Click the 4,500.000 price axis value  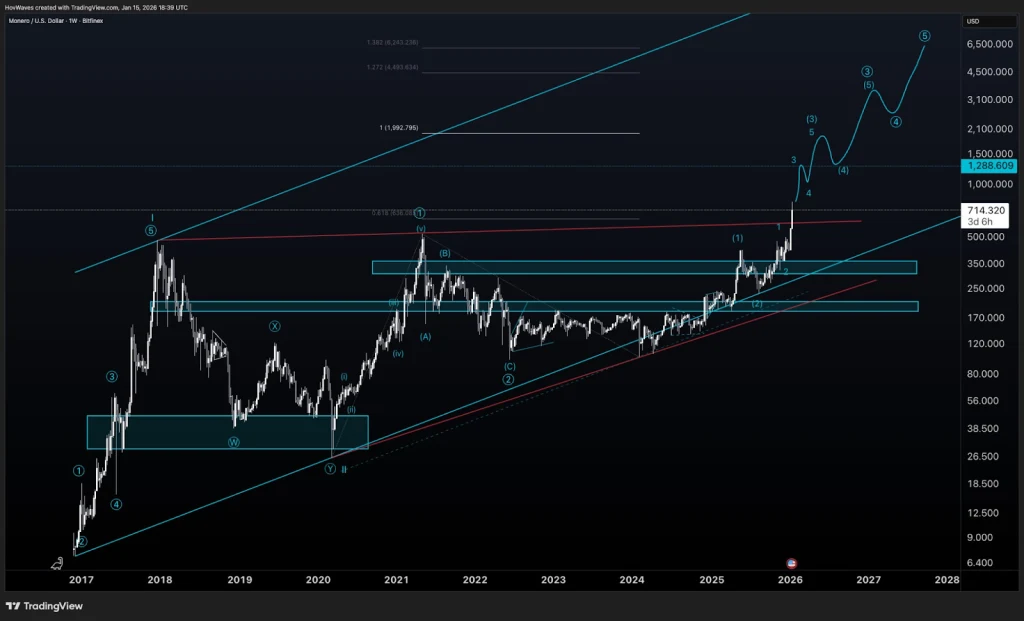pyautogui.click(x=990, y=72)
